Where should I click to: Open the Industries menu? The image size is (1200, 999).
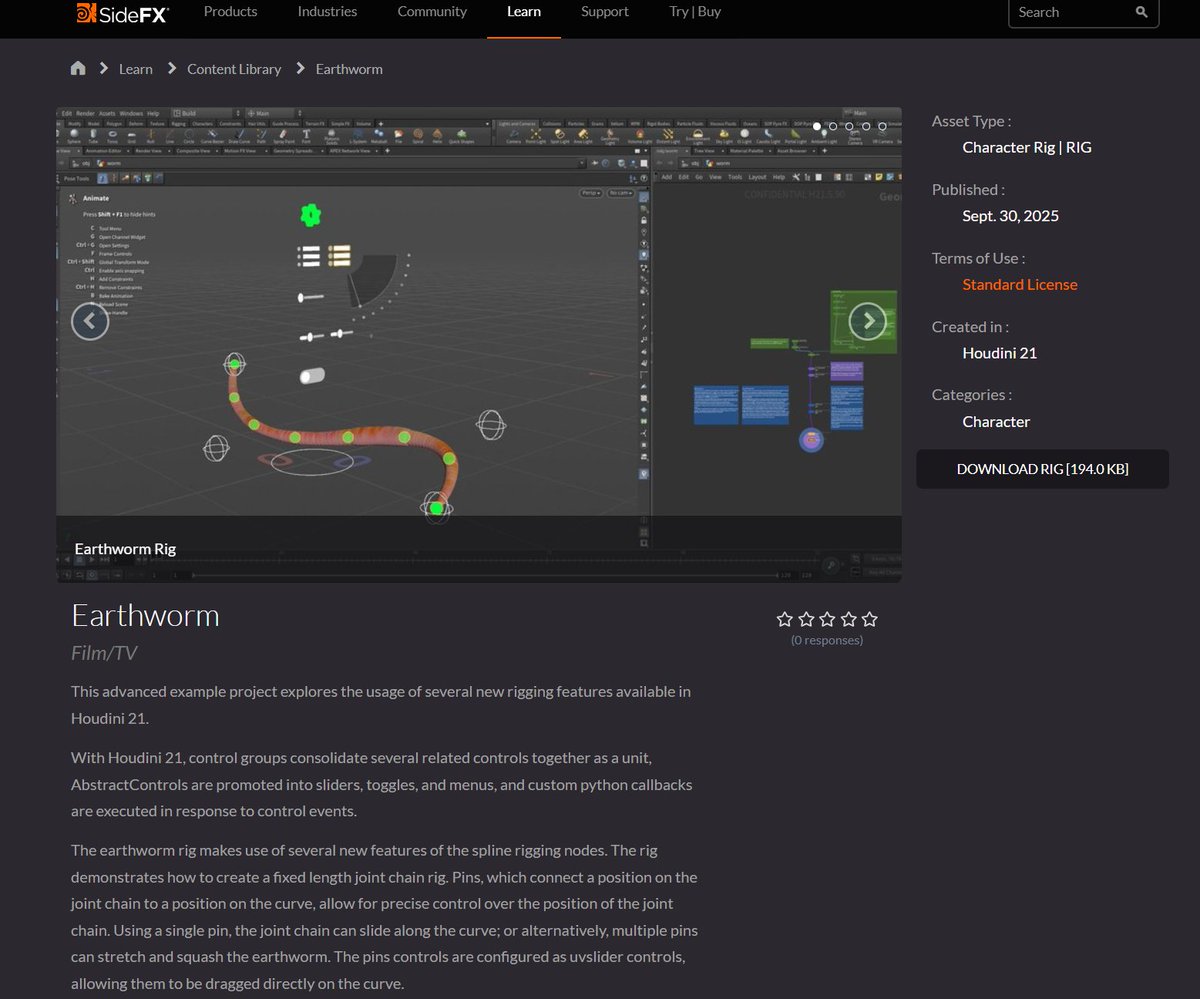click(327, 12)
